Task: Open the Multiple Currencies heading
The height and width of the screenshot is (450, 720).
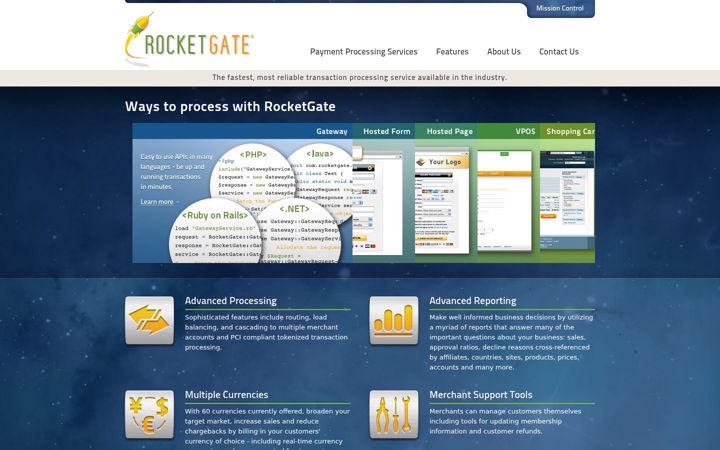Action: [226, 395]
